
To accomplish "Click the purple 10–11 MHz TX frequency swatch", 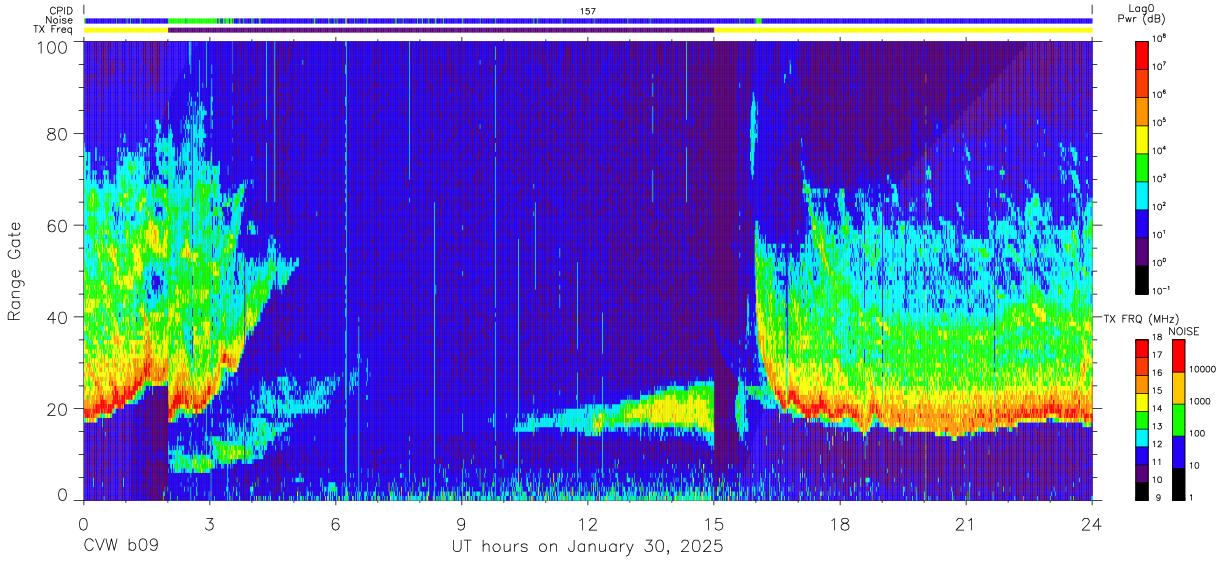I will [1141, 473].
